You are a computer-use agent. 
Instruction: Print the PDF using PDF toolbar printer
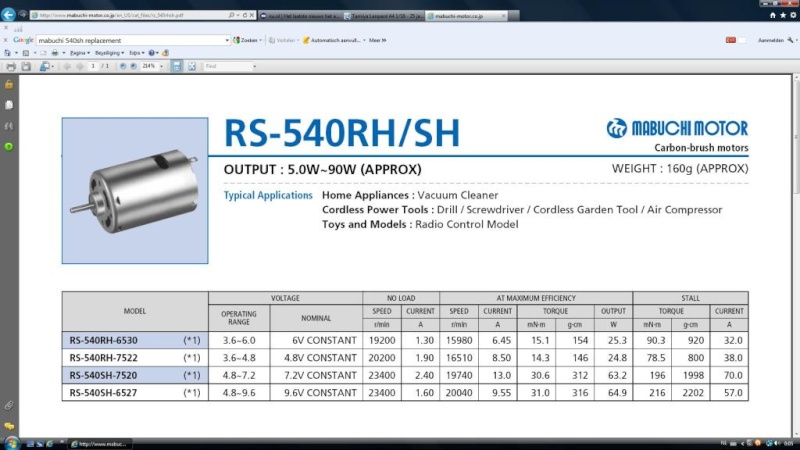[11, 66]
